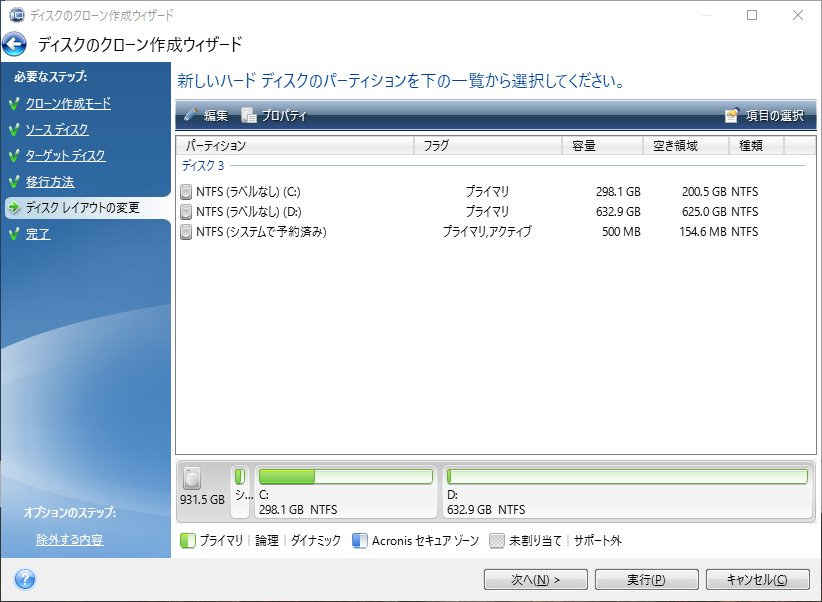This screenshot has width=822, height=602.
Task: Click the green プライマリ legend swatch
Action: [x=187, y=541]
